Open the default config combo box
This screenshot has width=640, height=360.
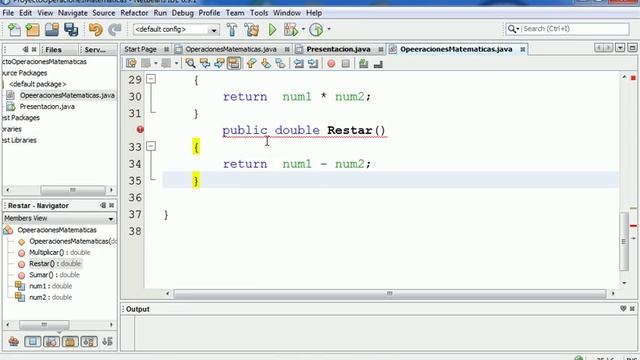pyautogui.click(x=176, y=29)
